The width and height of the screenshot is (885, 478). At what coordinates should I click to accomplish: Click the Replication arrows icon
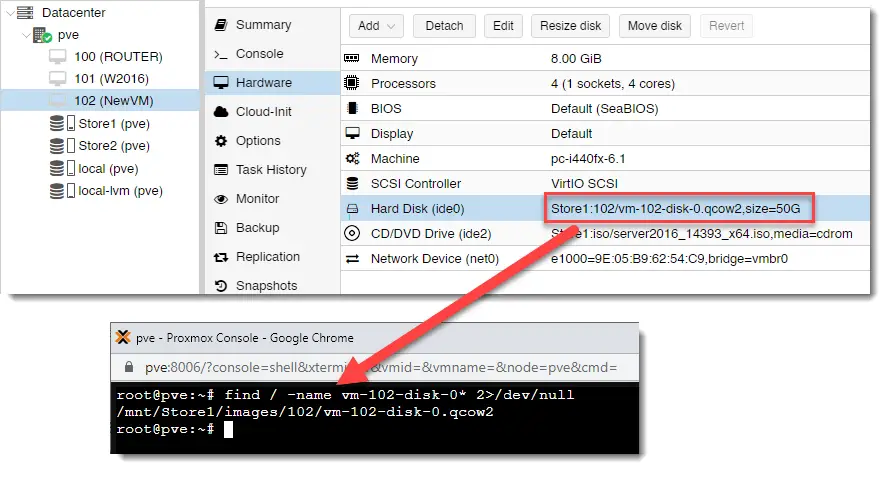click(x=221, y=257)
